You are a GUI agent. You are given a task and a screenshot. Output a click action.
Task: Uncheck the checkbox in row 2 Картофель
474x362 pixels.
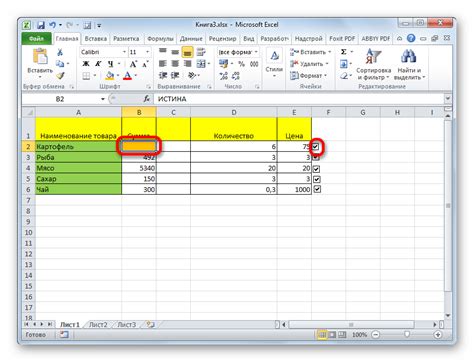316,146
